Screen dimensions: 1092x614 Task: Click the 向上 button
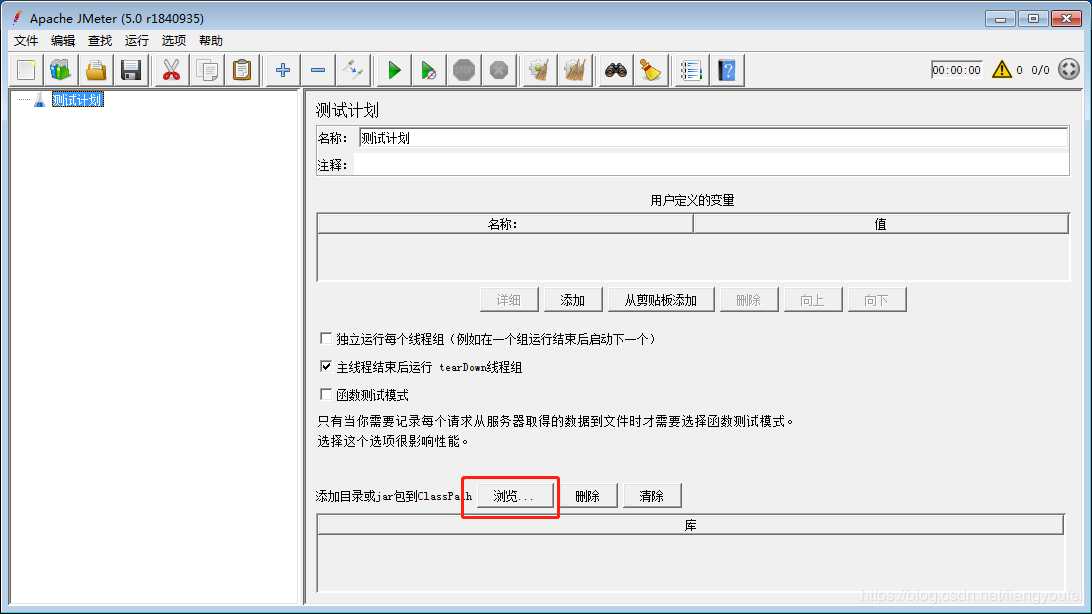[813, 300]
